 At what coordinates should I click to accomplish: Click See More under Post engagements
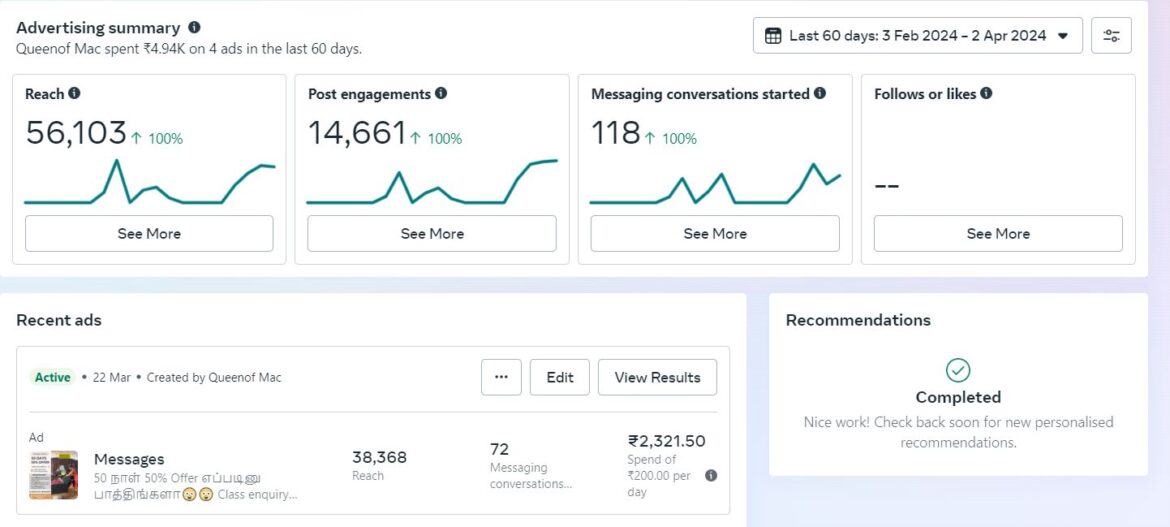(432, 234)
